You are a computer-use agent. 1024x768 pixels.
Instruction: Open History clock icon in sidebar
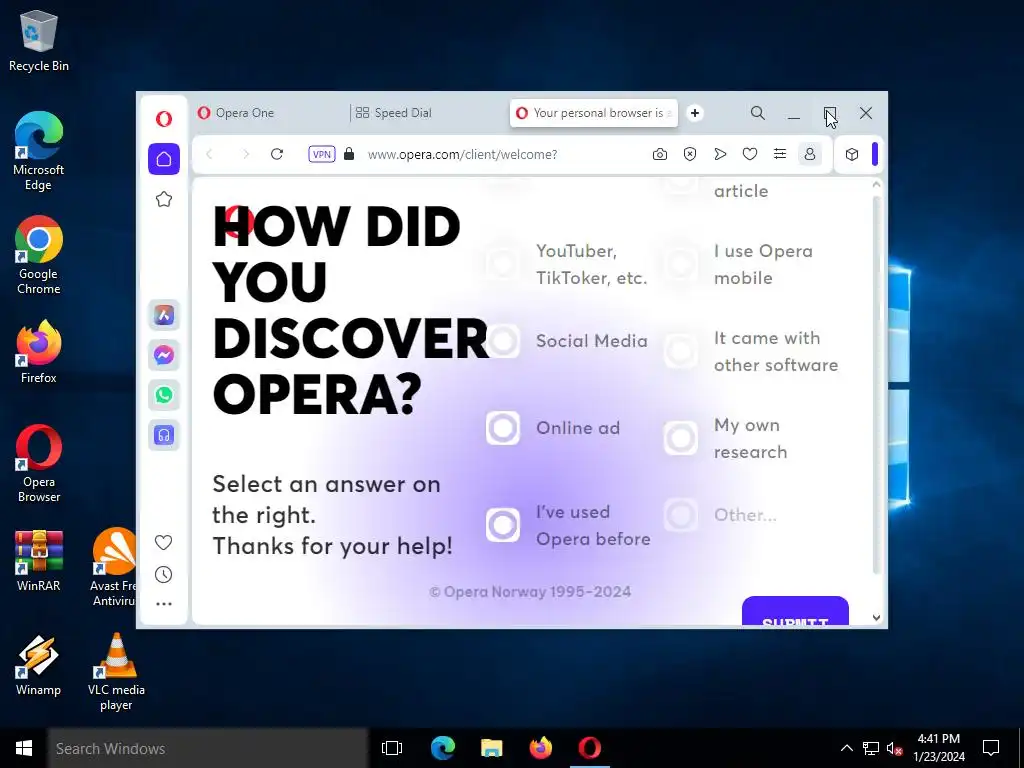[x=163, y=575]
